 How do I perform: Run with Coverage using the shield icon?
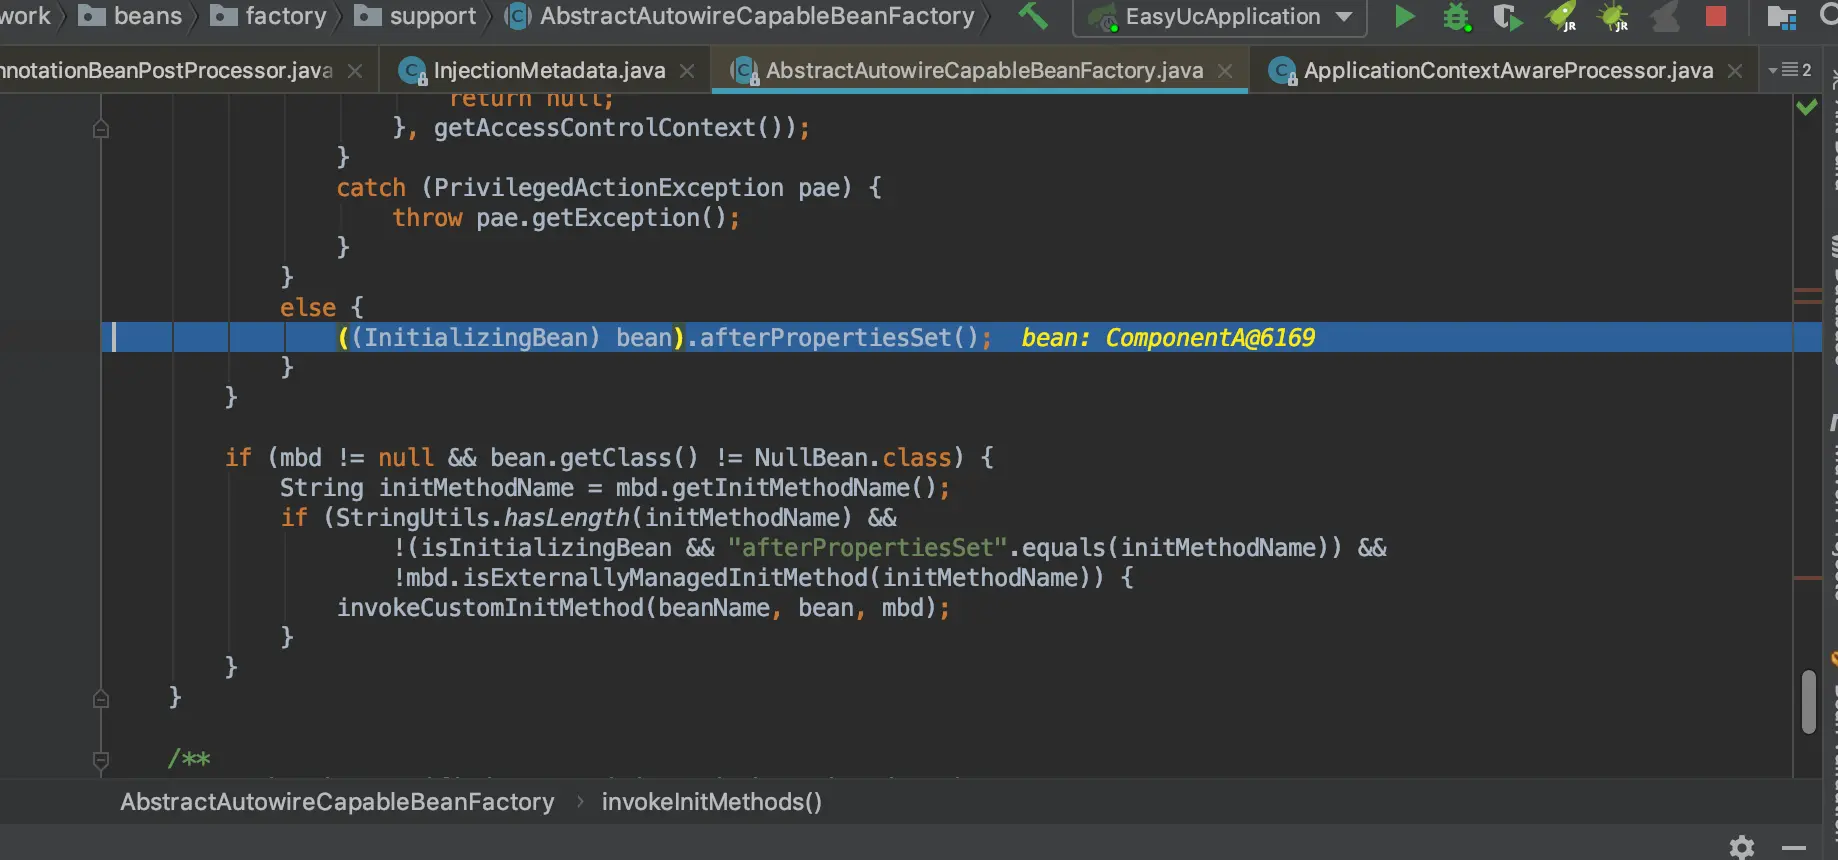(x=1507, y=17)
